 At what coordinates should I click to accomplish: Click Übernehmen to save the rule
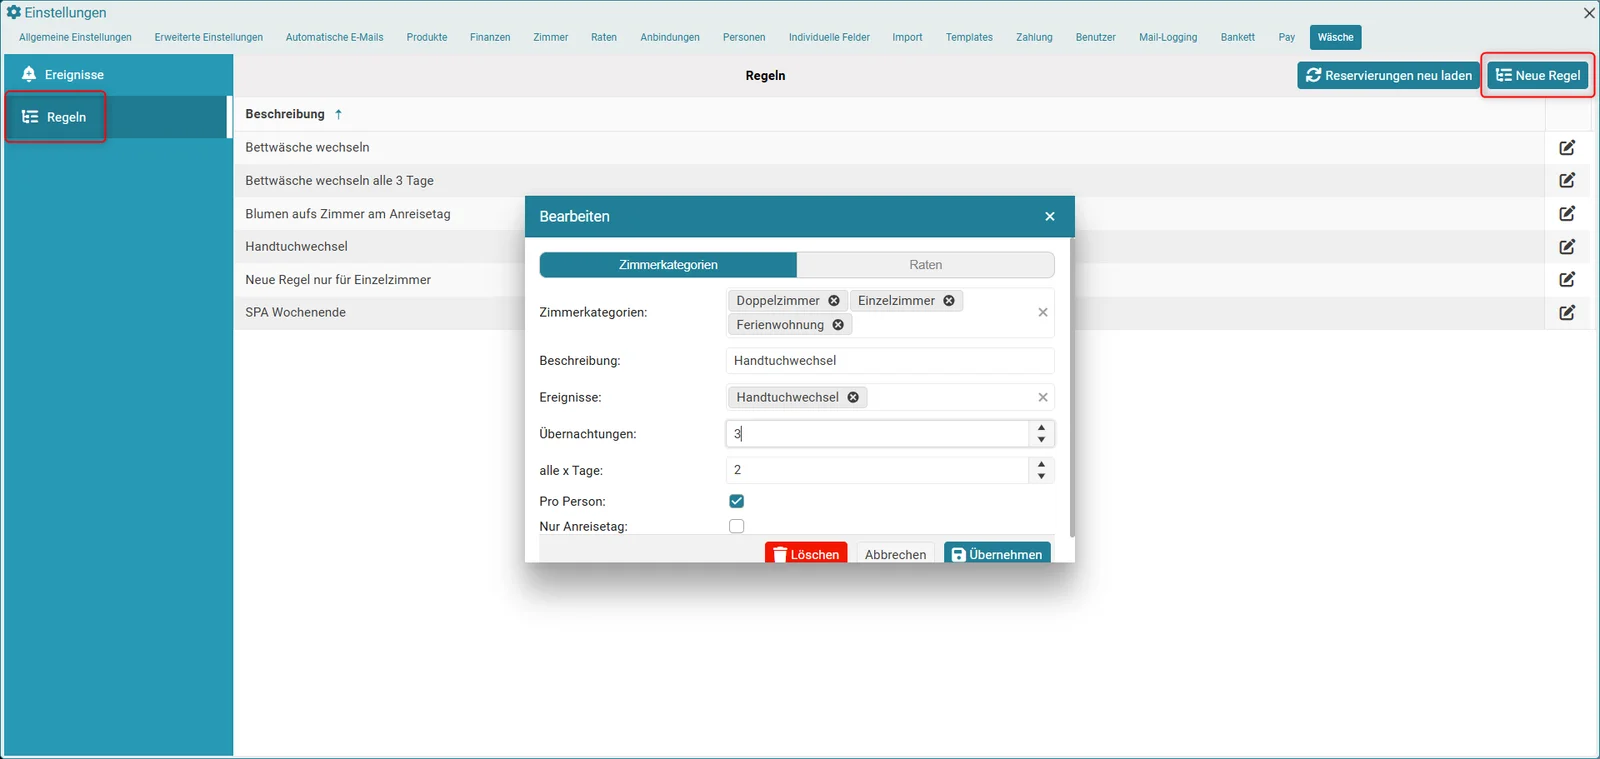click(x=997, y=554)
